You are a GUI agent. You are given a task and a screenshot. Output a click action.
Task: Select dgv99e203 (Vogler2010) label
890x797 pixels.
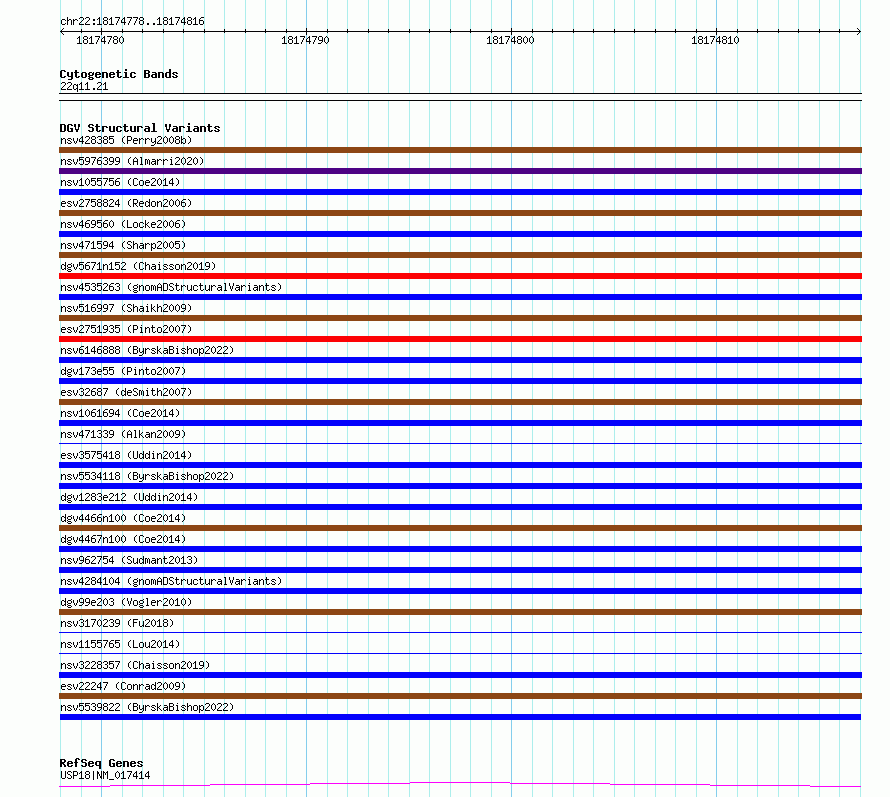pyautogui.click(x=126, y=602)
